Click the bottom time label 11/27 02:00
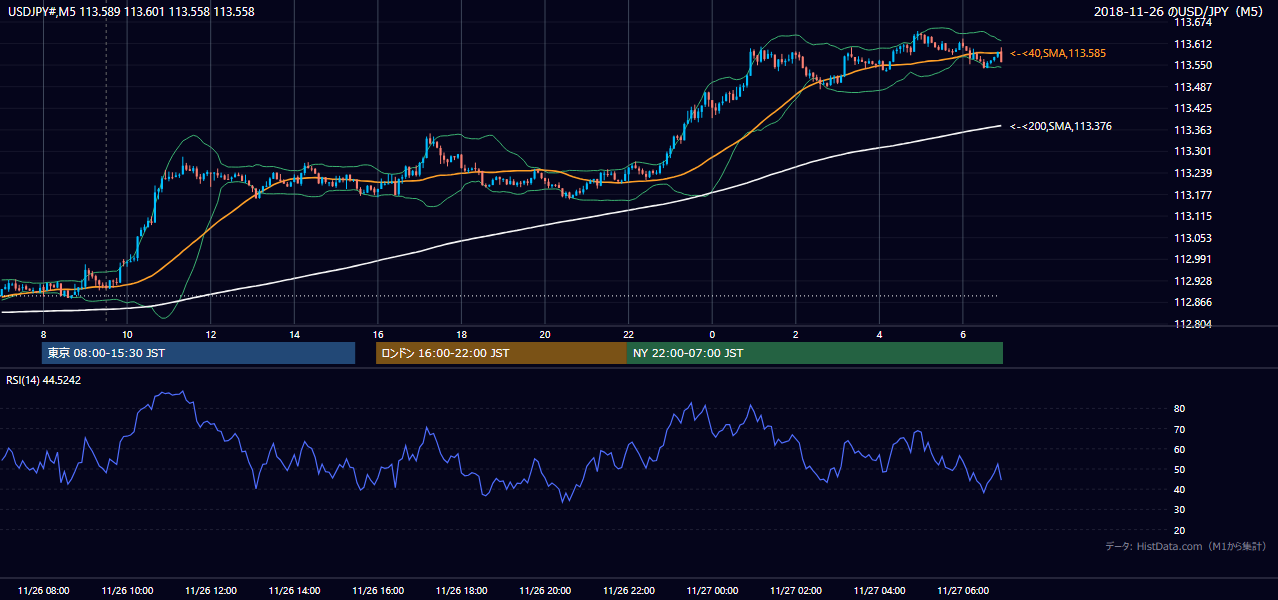 795,591
